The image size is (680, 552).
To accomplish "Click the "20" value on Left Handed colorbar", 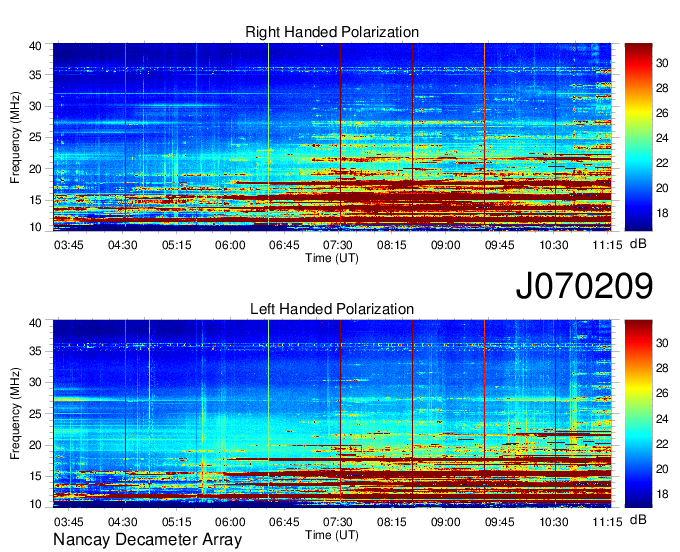I will (662, 469).
